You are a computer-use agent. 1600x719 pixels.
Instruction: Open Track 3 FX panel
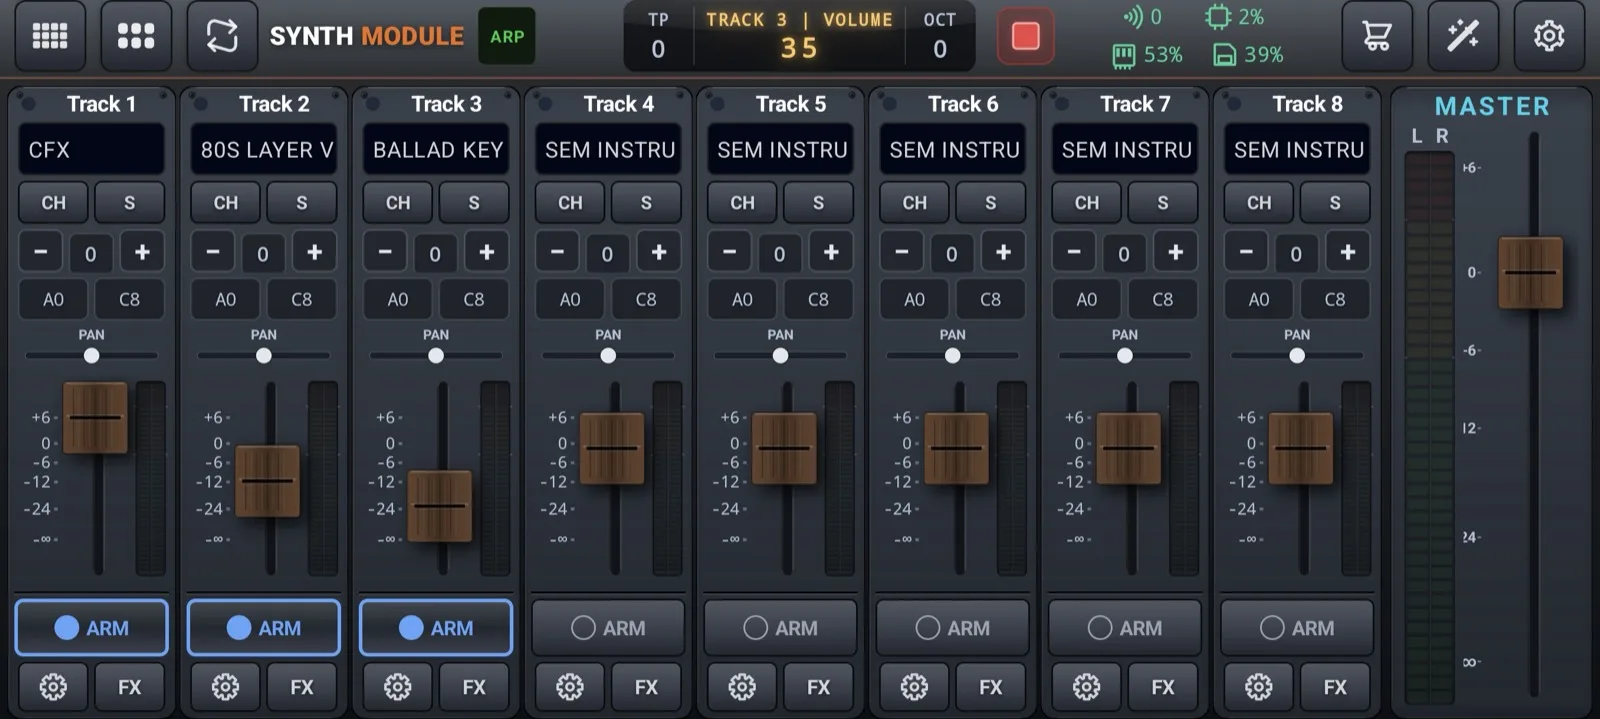[473, 687]
